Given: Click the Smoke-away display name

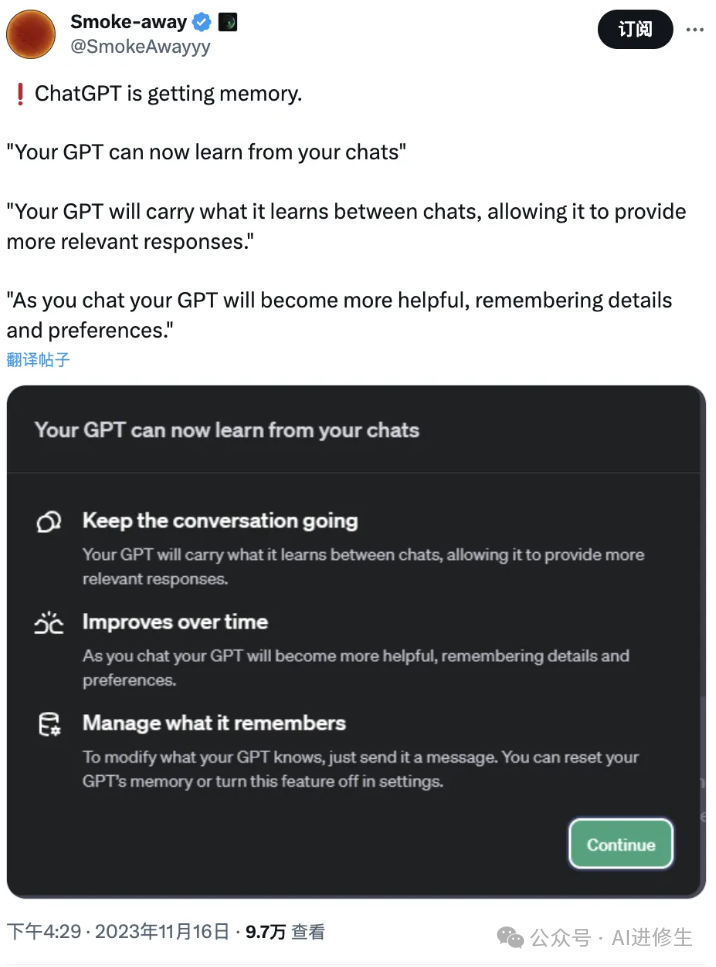Looking at the screenshot, I should tap(128, 22).
